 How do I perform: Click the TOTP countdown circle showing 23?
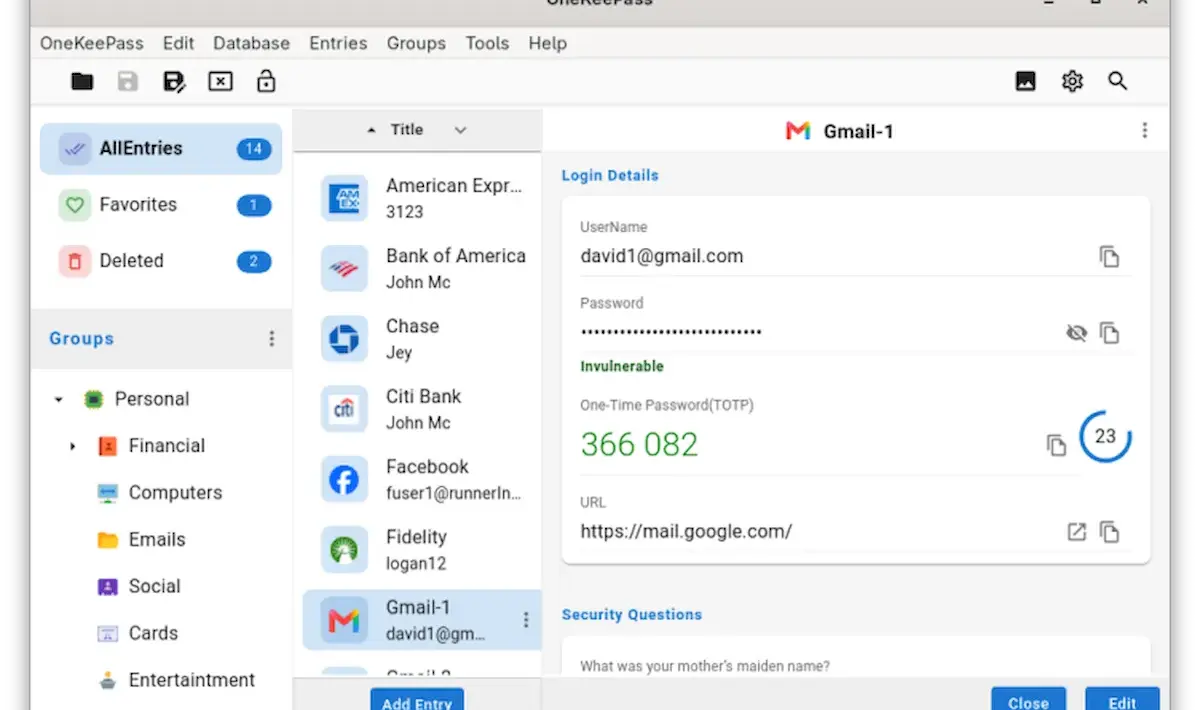1105,436
